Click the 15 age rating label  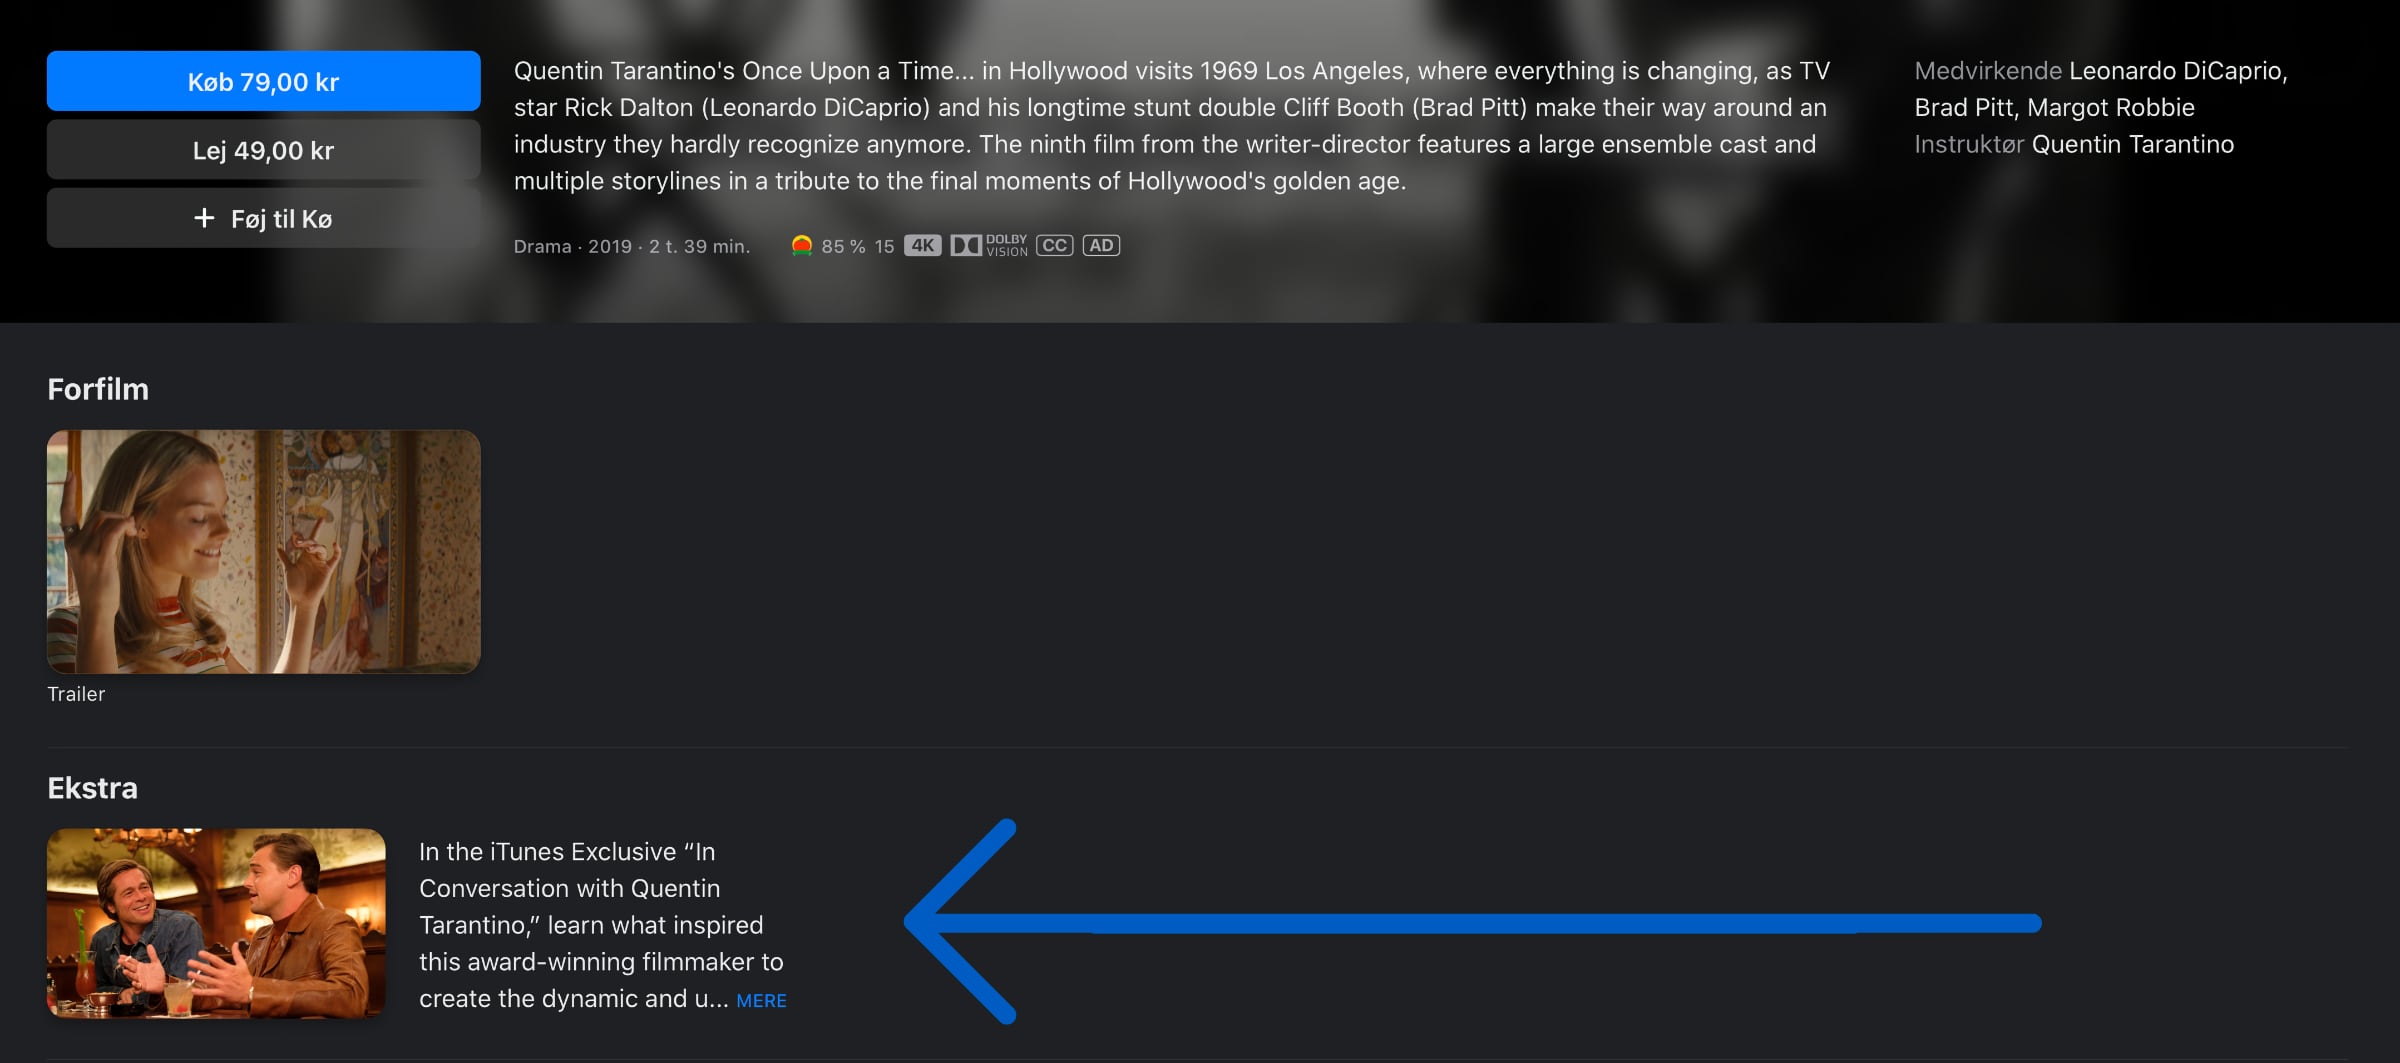tap(884, 247)
